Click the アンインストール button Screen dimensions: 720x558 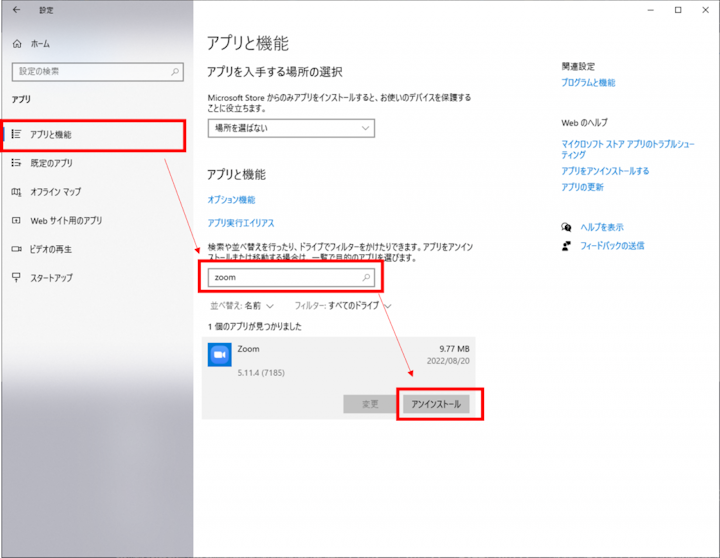pos(436,404)
